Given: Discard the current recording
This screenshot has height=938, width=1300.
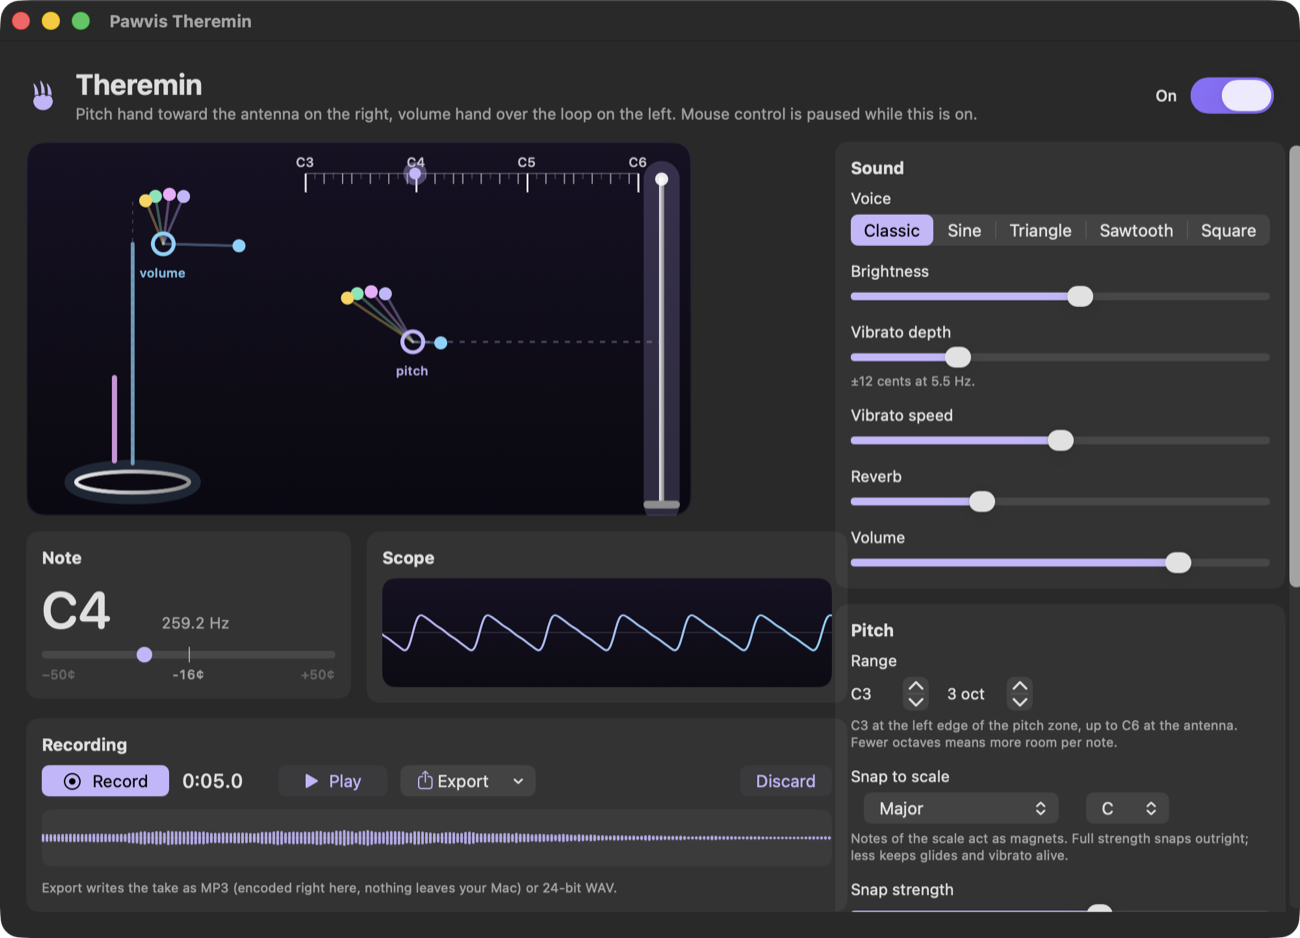Looking at the screenshot, I should click(x=785, y=781).
